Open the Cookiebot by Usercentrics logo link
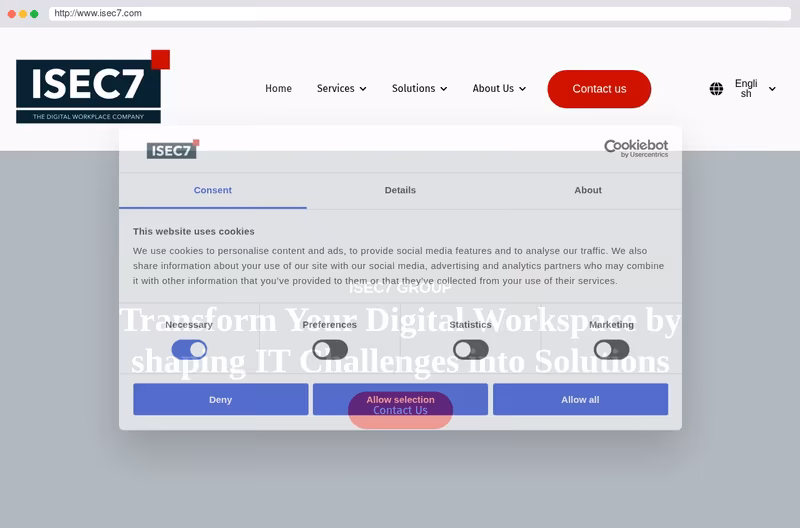 [x=636, y=148]
